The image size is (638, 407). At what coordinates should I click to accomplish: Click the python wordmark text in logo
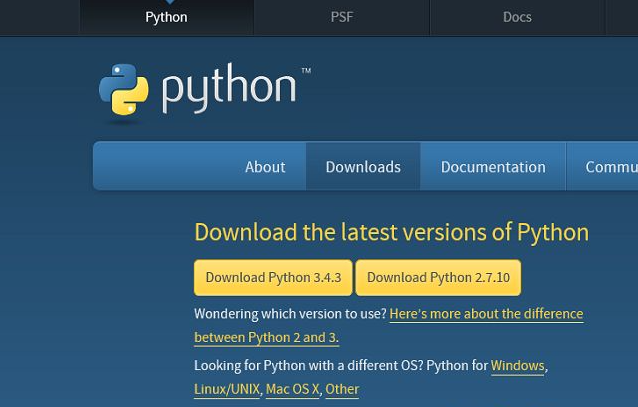tap(229, 89)
